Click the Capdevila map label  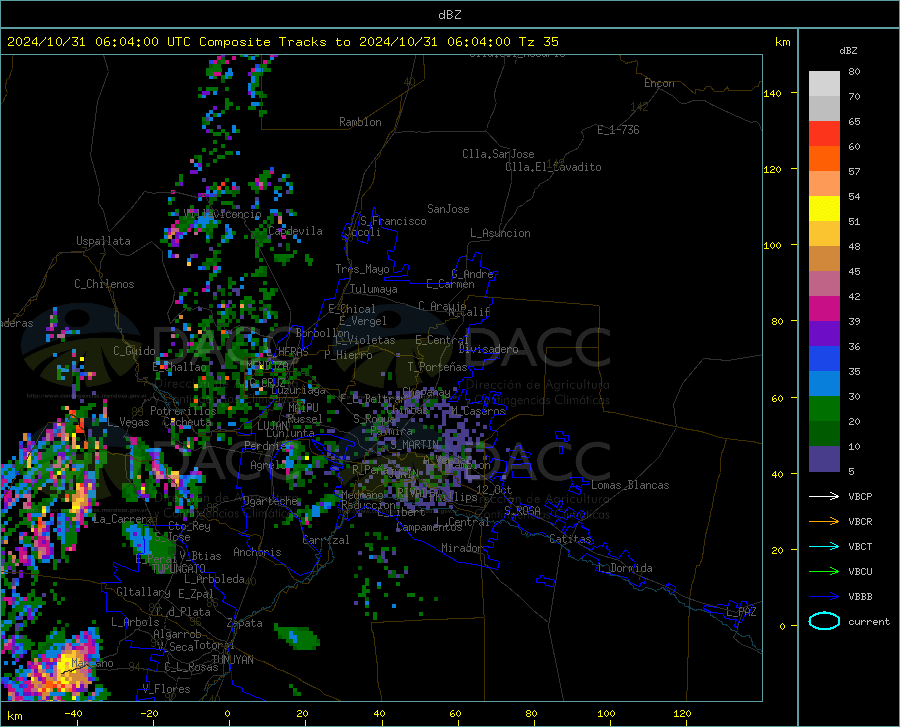(x=295, y=231)
